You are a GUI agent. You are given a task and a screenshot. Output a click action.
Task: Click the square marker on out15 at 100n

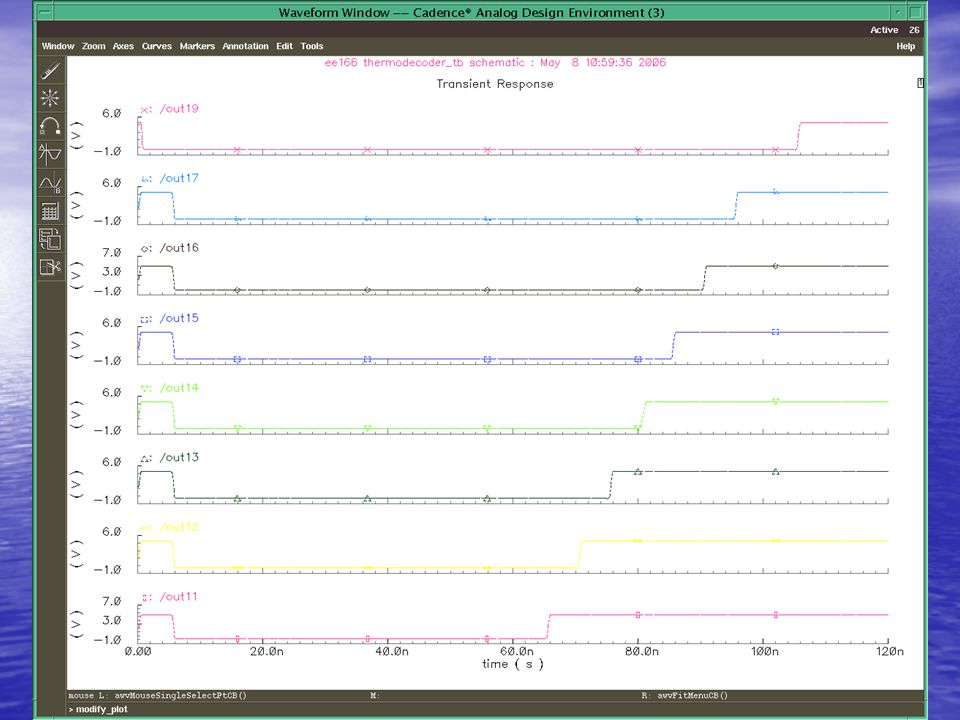click(x=775, y=332)
